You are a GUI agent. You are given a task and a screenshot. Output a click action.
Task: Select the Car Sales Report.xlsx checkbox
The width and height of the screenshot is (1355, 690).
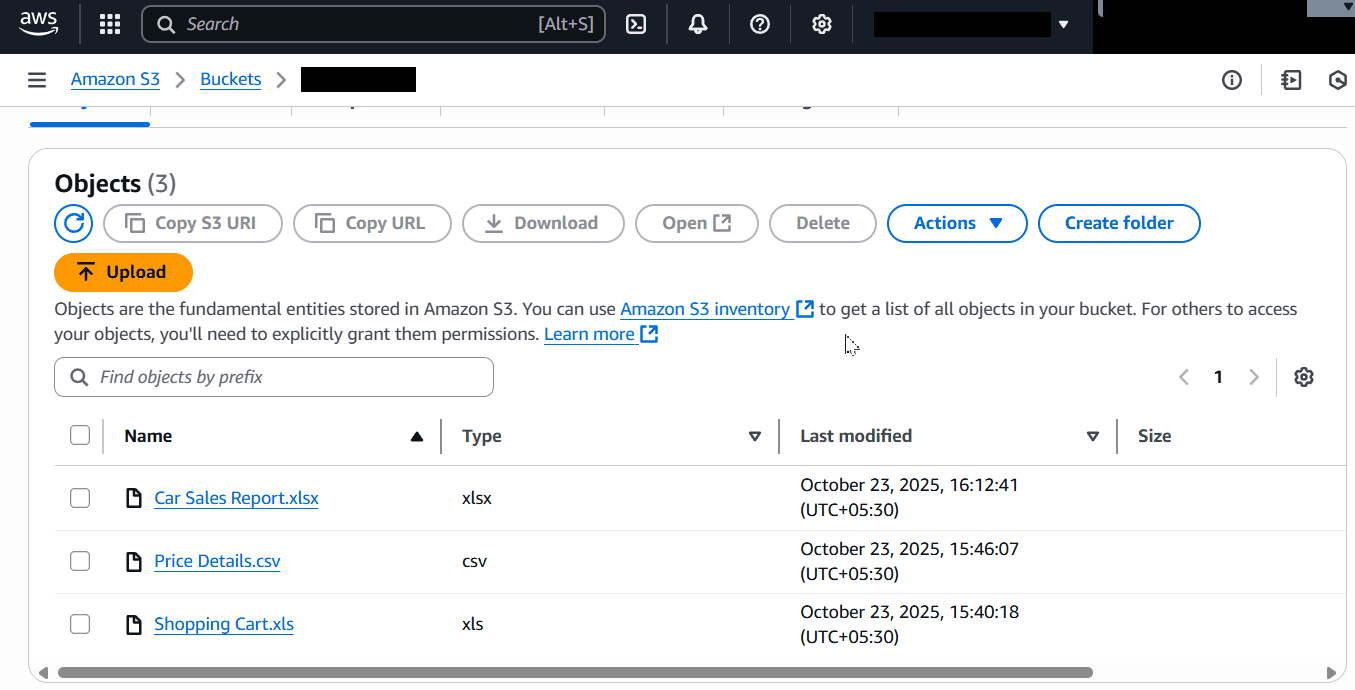80,497
